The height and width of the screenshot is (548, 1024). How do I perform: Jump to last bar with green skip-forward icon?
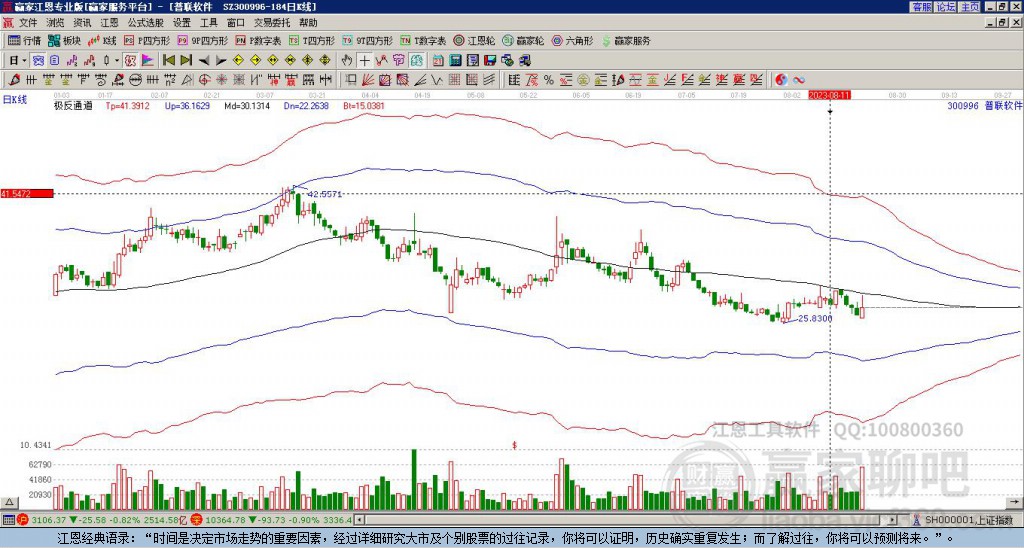click(186, 61)
